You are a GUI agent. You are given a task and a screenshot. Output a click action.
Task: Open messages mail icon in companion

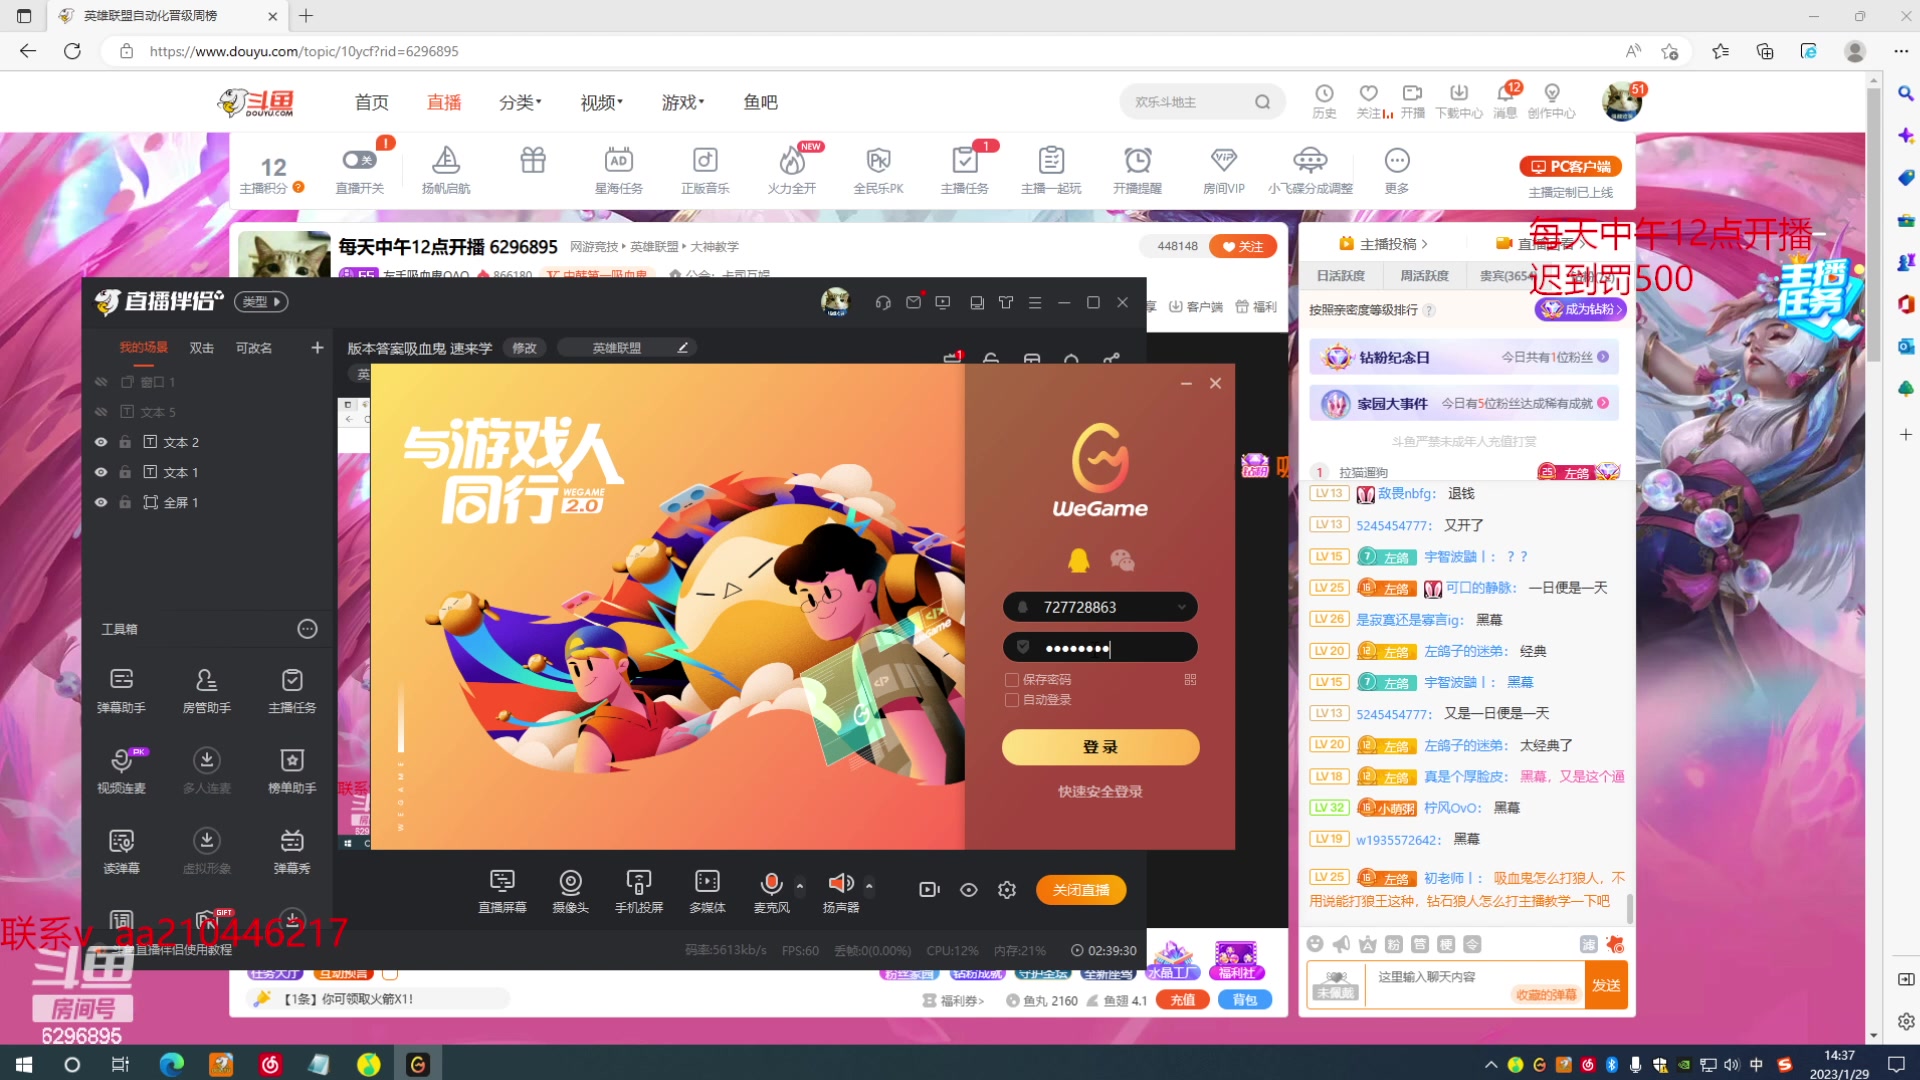coord(913,302)
